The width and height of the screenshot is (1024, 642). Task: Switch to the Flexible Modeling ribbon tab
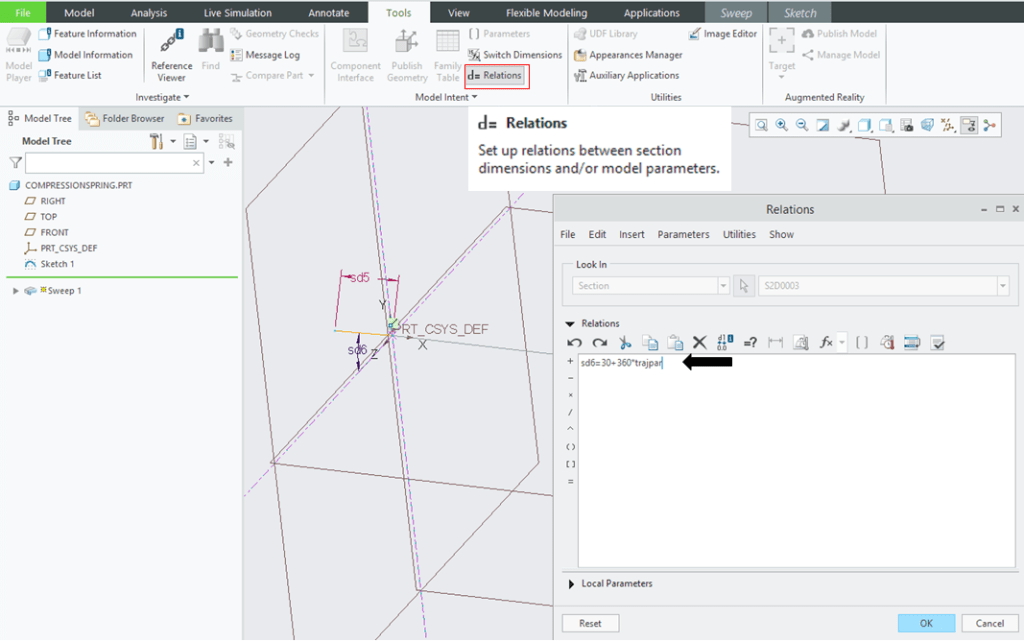(x=546, y=13)
